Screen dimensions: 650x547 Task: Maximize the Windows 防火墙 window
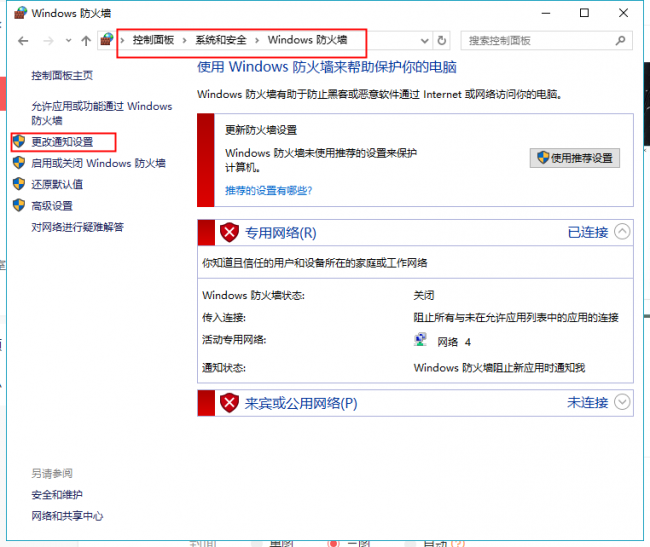(x=584, y=13)
